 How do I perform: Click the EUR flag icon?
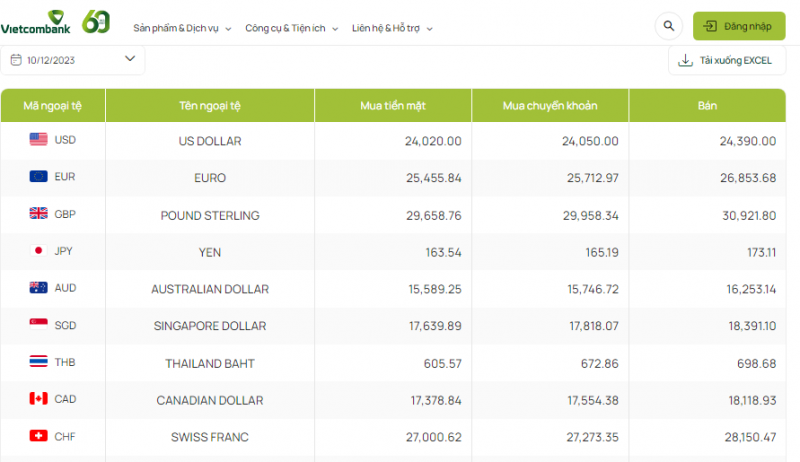point(39,177)
